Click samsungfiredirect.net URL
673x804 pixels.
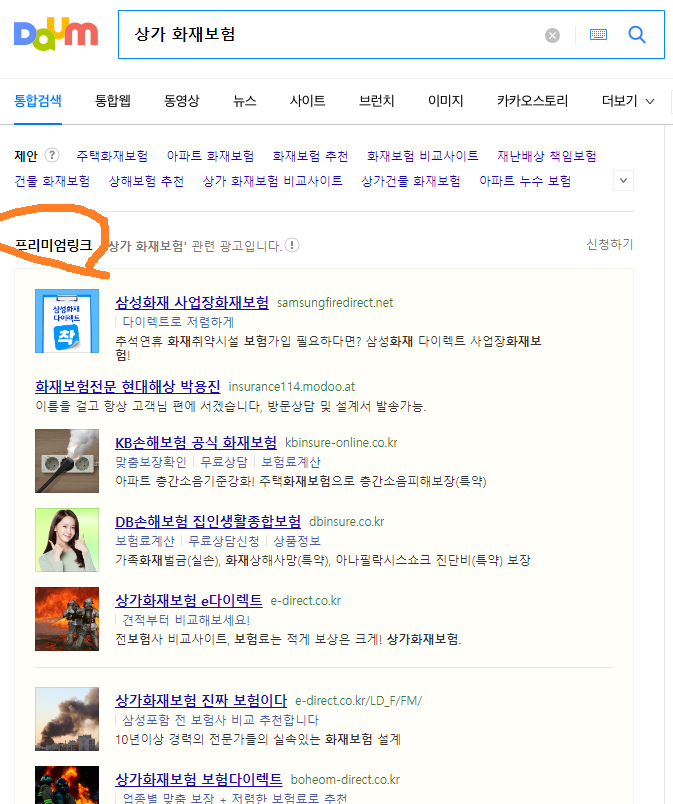point(335,303)
